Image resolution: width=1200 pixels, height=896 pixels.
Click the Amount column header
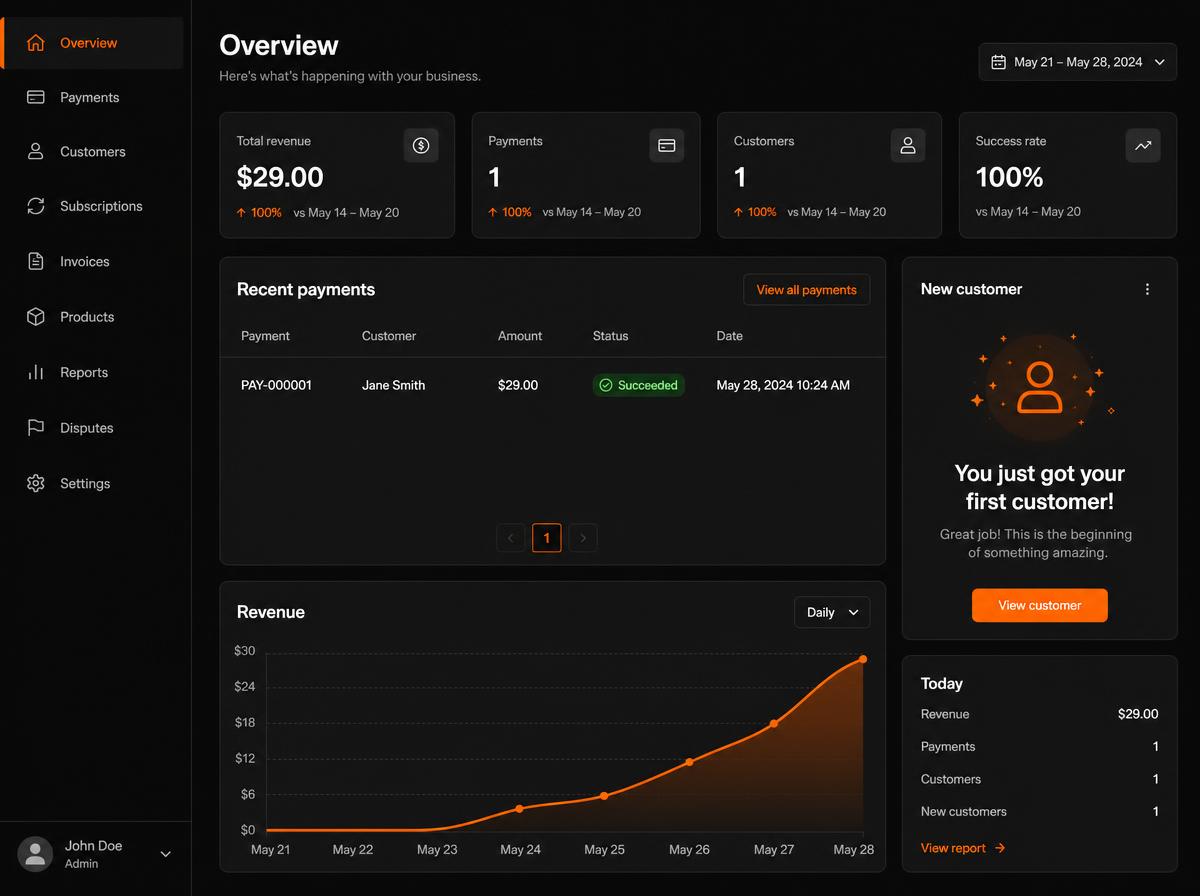tap(520, 336)
